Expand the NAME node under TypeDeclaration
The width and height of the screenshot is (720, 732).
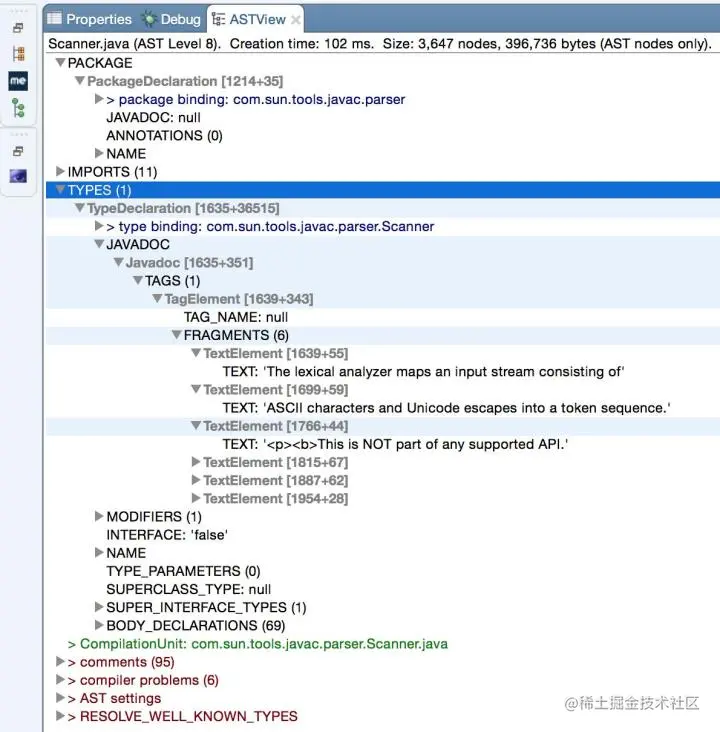99,552
